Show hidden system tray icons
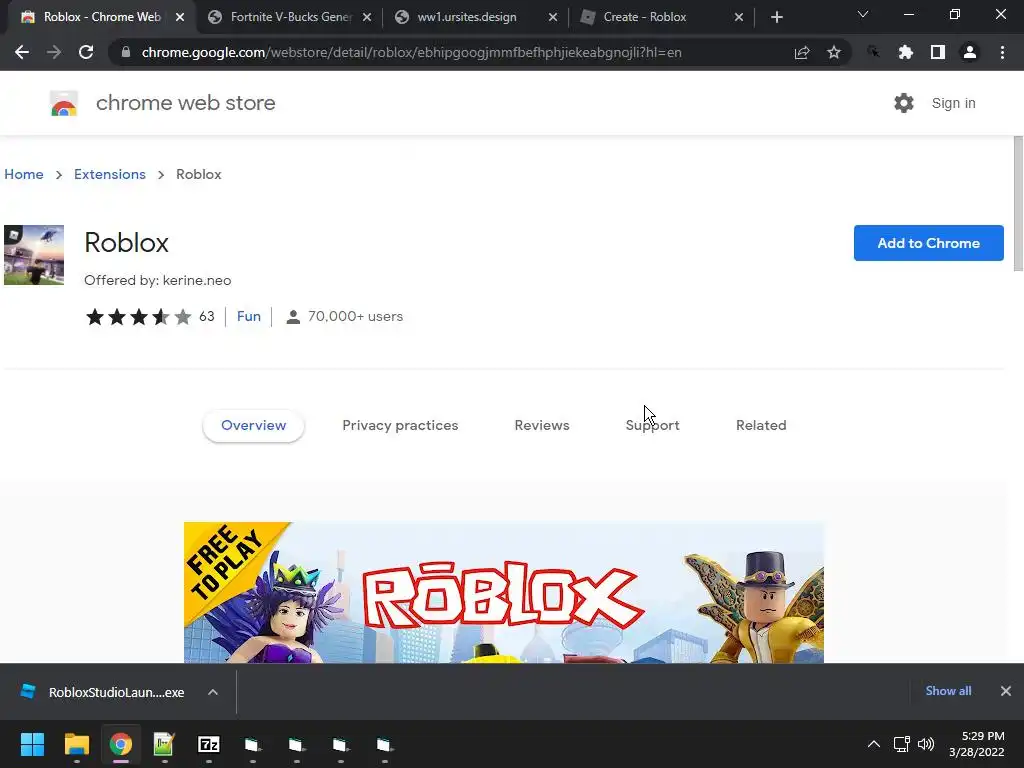The image size is (1024, 768). coord(874,744)
